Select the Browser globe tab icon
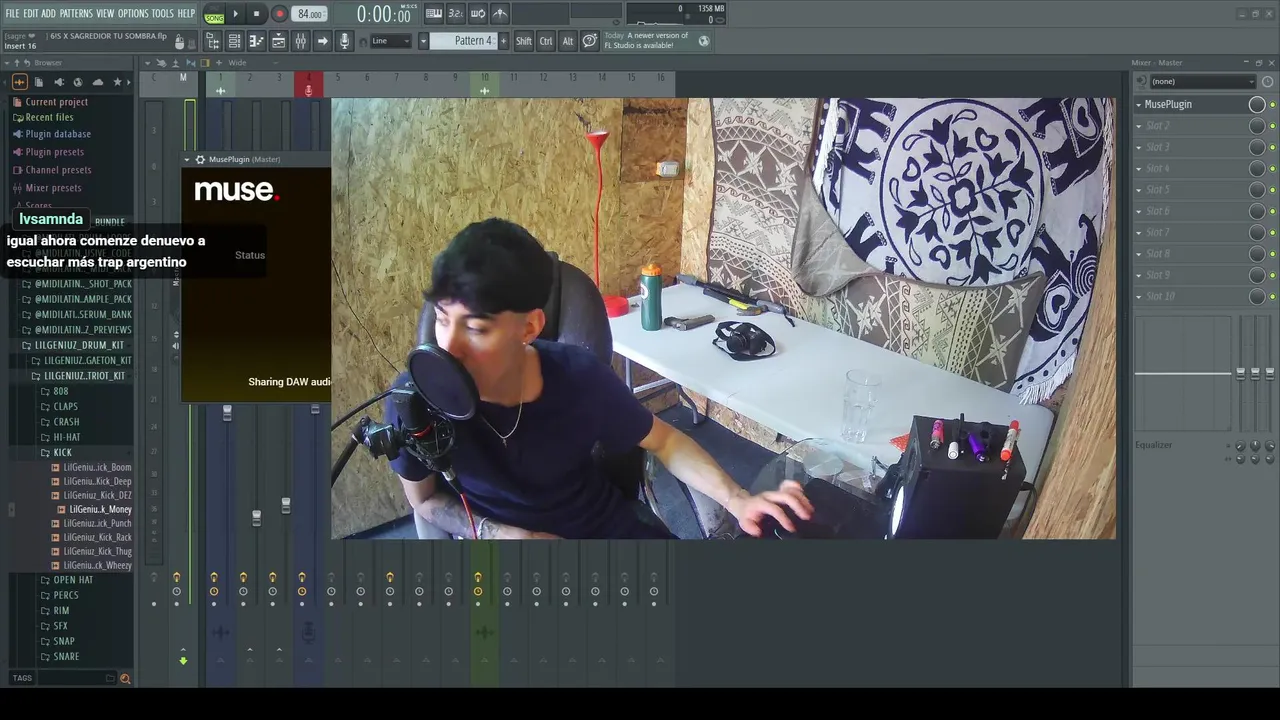 [78, 82]
